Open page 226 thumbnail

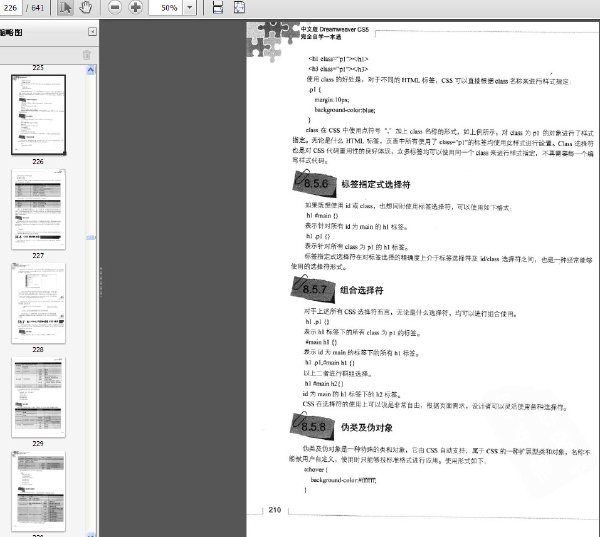(38, 115)
